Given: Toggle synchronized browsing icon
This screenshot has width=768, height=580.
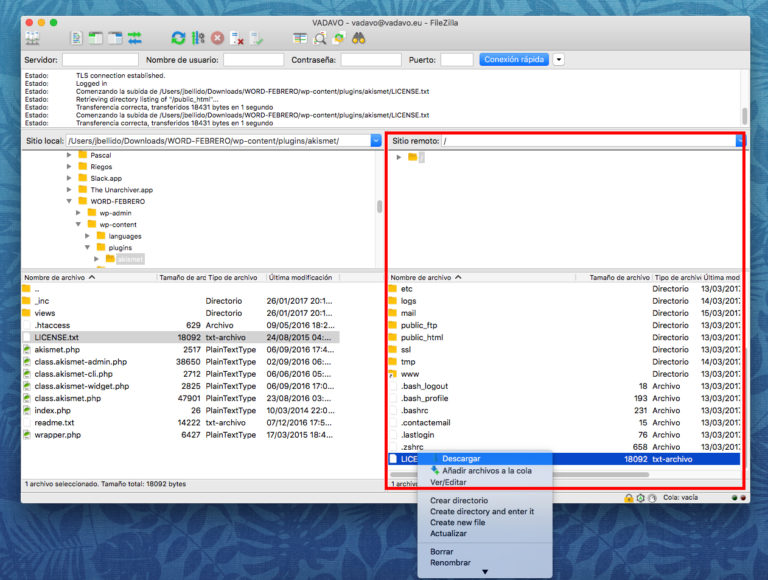Looking at the screenshot, I should point(339,38).
